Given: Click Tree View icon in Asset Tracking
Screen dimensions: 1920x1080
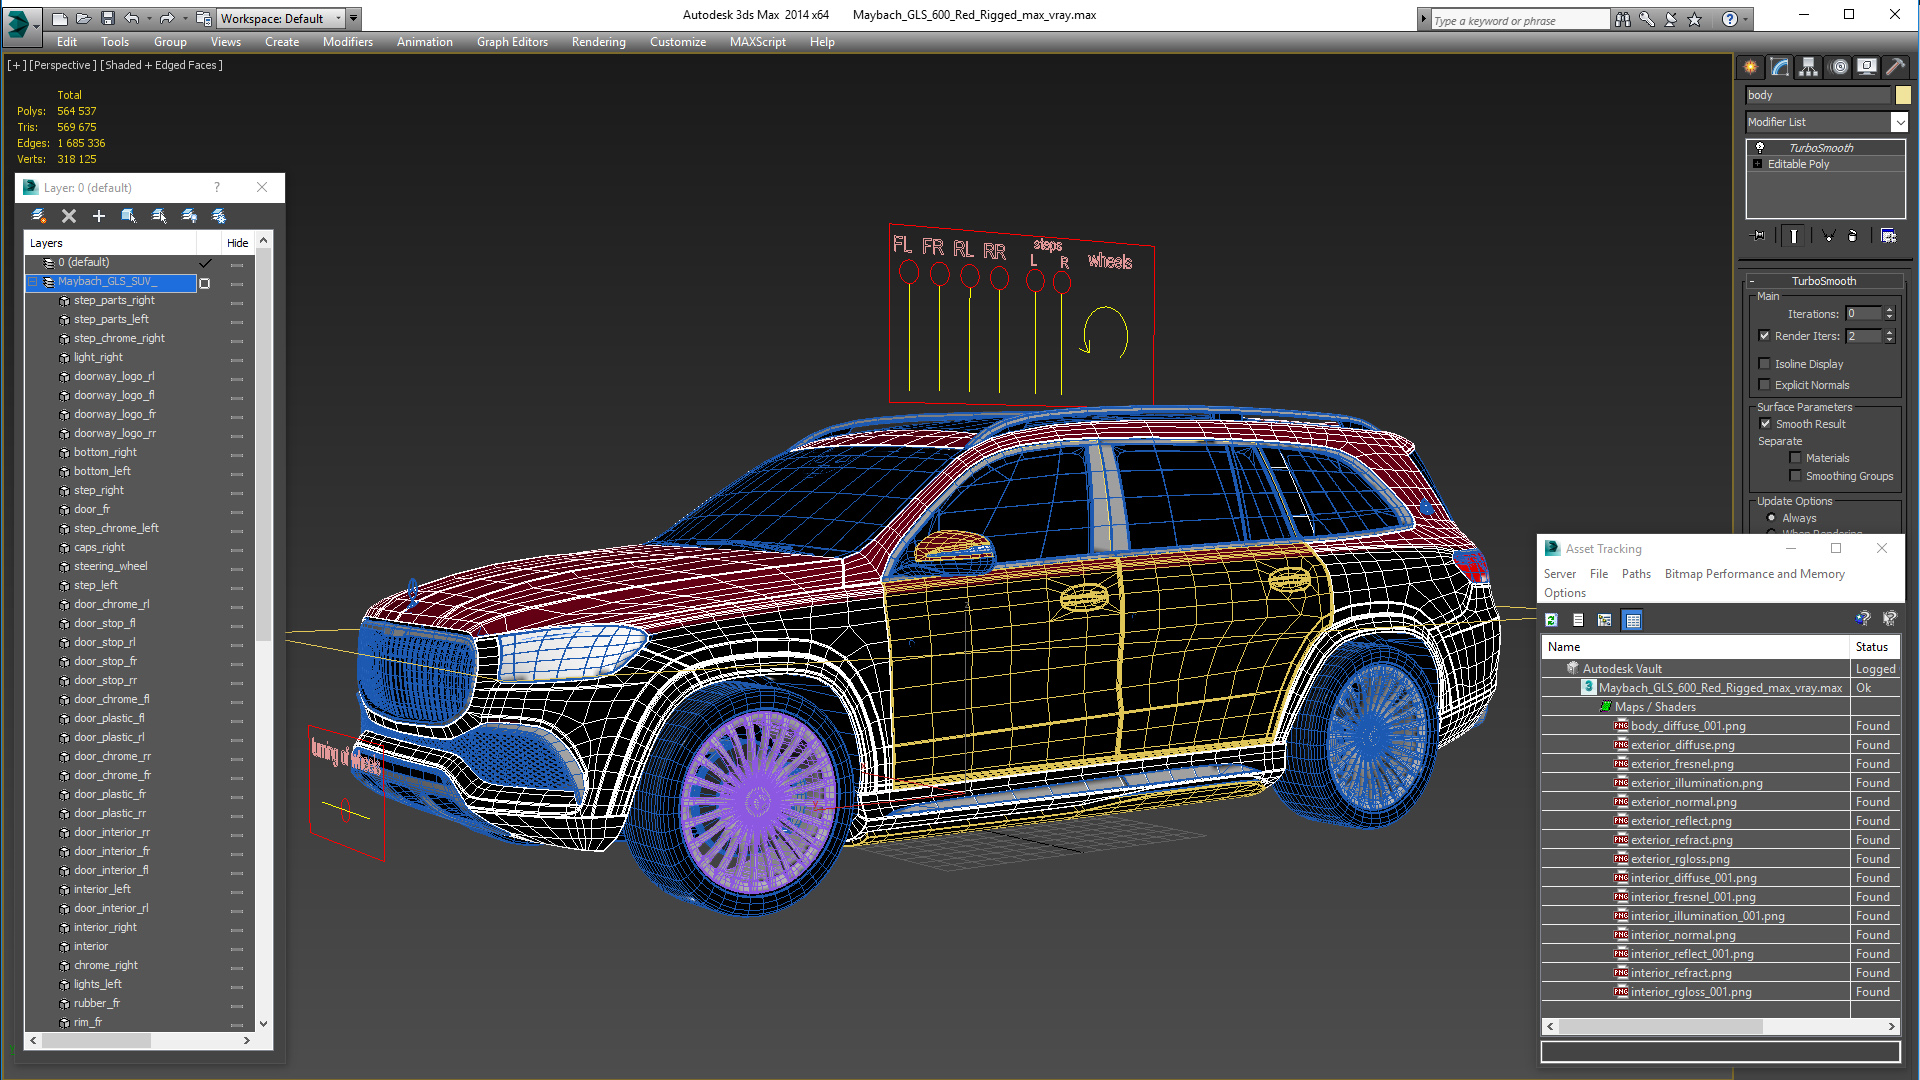Looking at the screenshot, I should (x=1605, y=620).
